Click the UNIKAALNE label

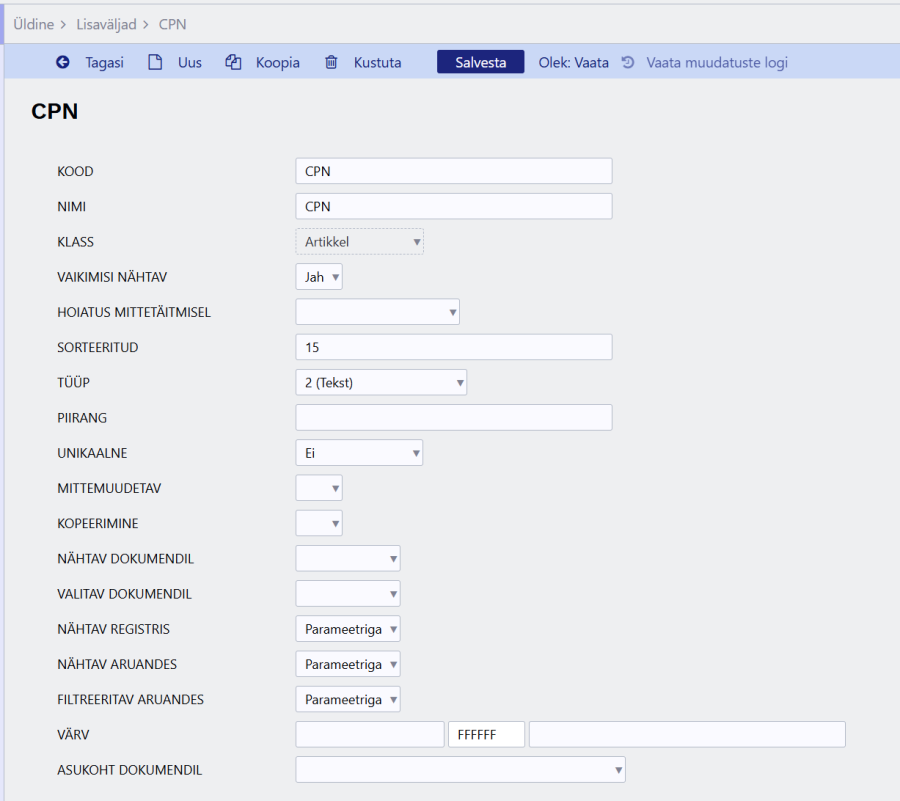(x=92, y=453)
